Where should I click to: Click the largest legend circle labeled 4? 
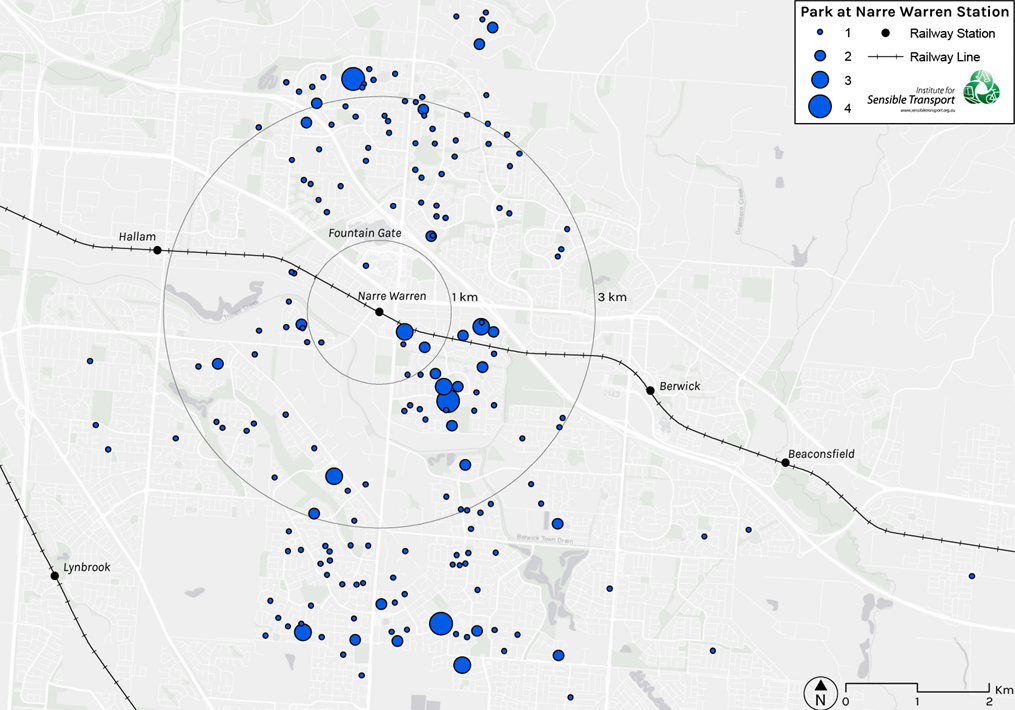(820, 108)
